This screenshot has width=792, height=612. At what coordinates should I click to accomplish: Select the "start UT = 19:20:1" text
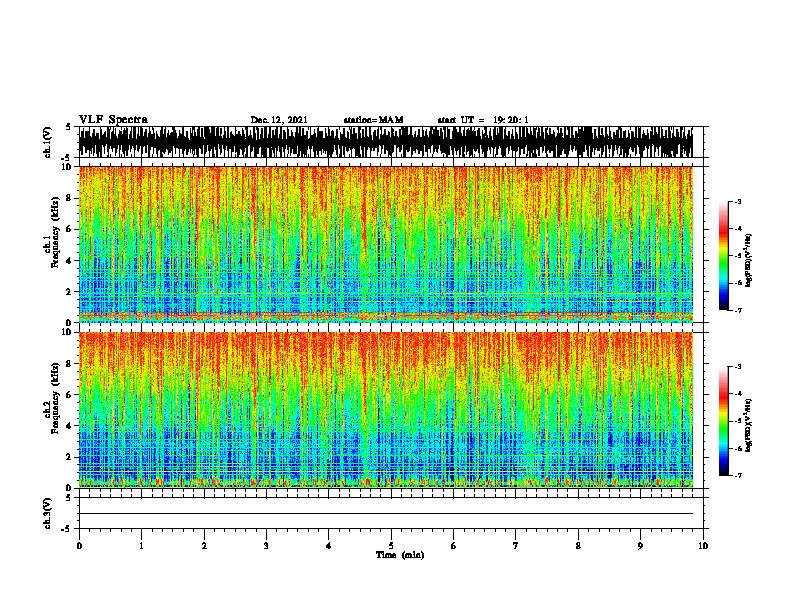pos(483,120)
